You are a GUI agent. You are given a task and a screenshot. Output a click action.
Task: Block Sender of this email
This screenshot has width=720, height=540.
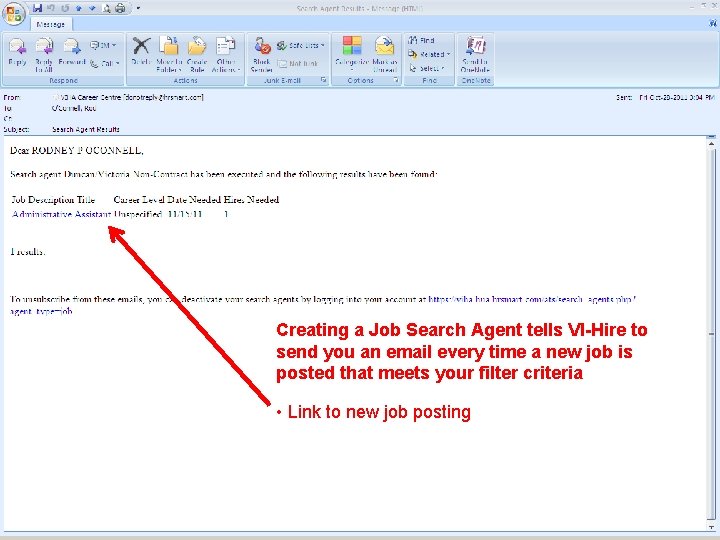(x=262, y=53)
